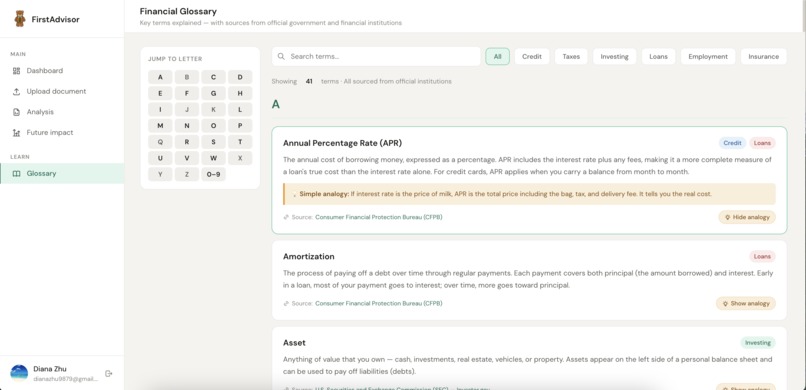Show analogy for Amortization
Image resolution: width=806 pixels, height=390 pixels.
(746, 304)
